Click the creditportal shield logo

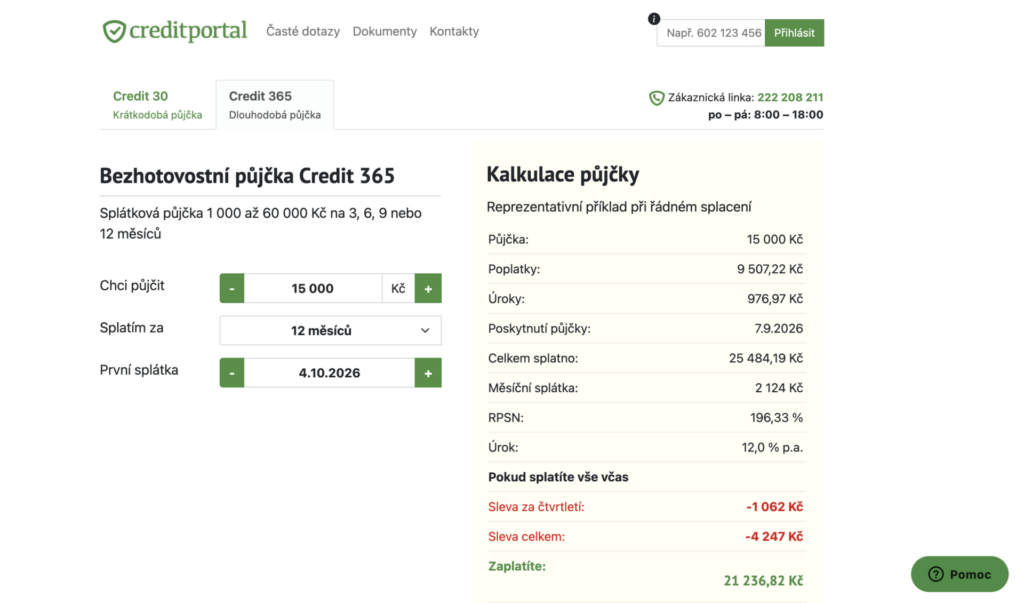click(114, 31)
